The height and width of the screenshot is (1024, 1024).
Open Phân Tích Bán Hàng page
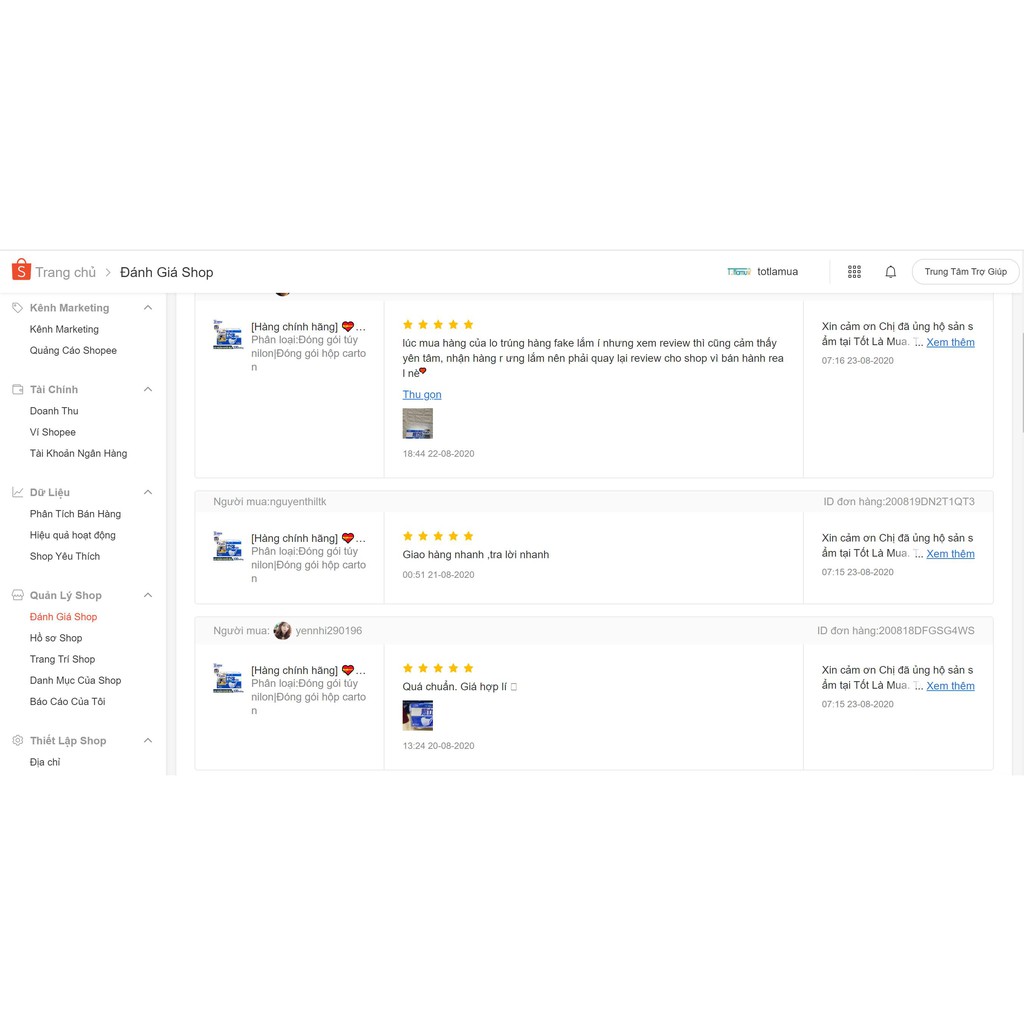75,514
